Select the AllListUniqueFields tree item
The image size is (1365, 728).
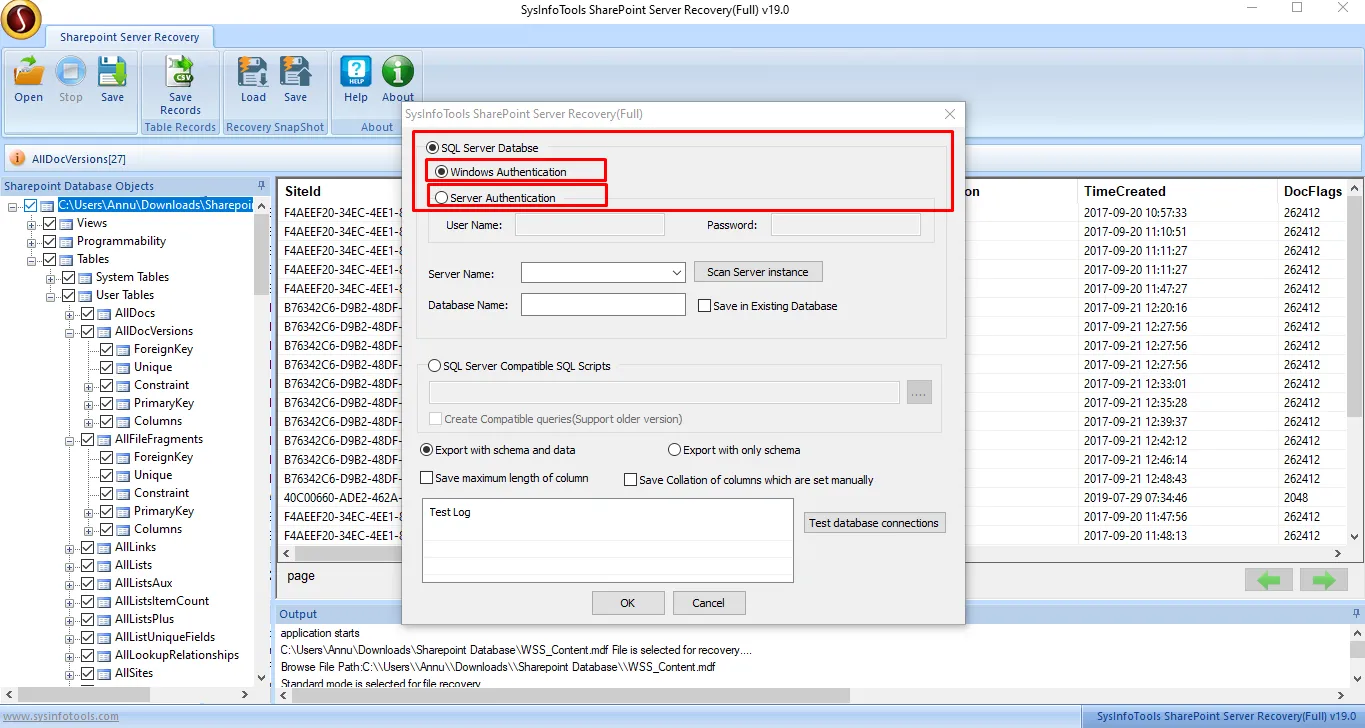click(x=165, y=637)
